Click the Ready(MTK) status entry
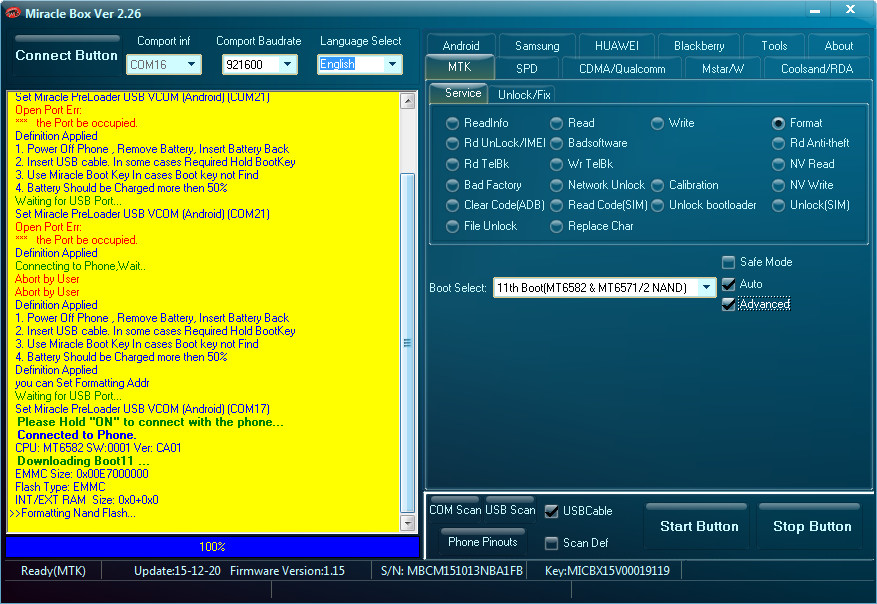877x604 pixels. 53,571
